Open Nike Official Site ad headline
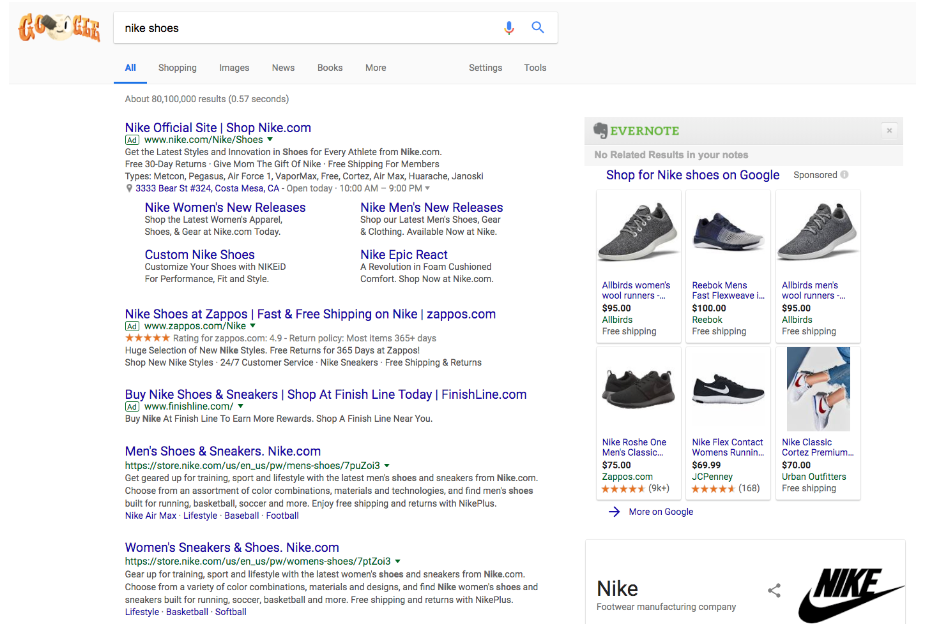The height and width of the screenshot is (627, 933). point(218,127)
